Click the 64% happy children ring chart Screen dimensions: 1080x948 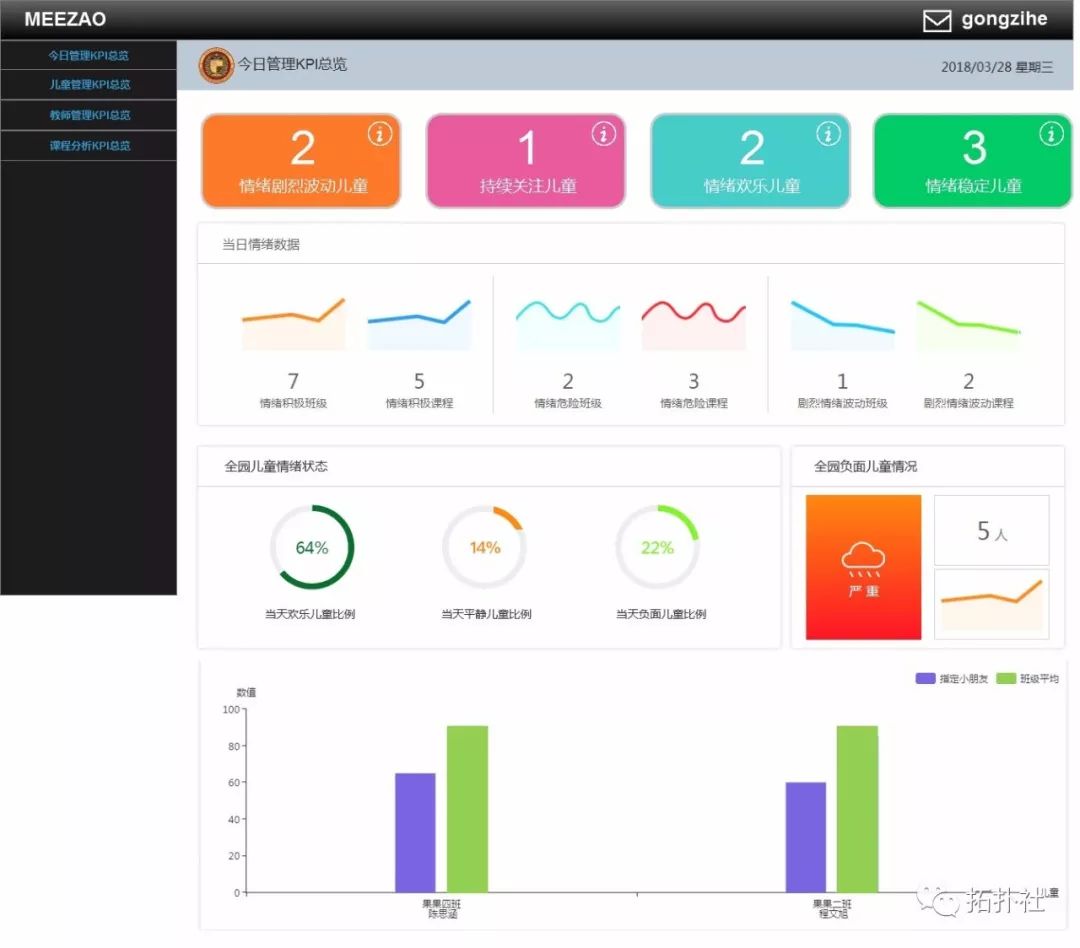point(312,547)
